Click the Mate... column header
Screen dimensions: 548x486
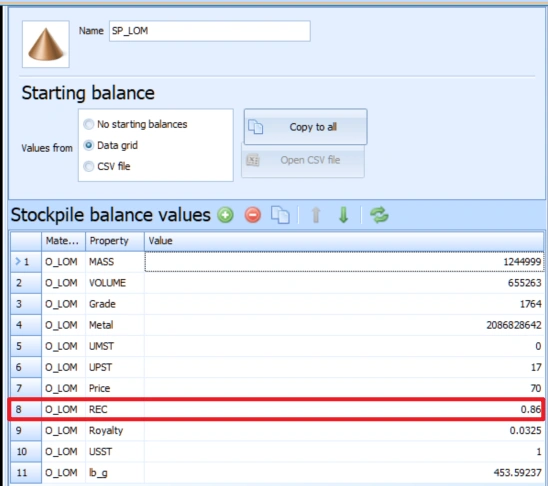(x=63, y=241)
